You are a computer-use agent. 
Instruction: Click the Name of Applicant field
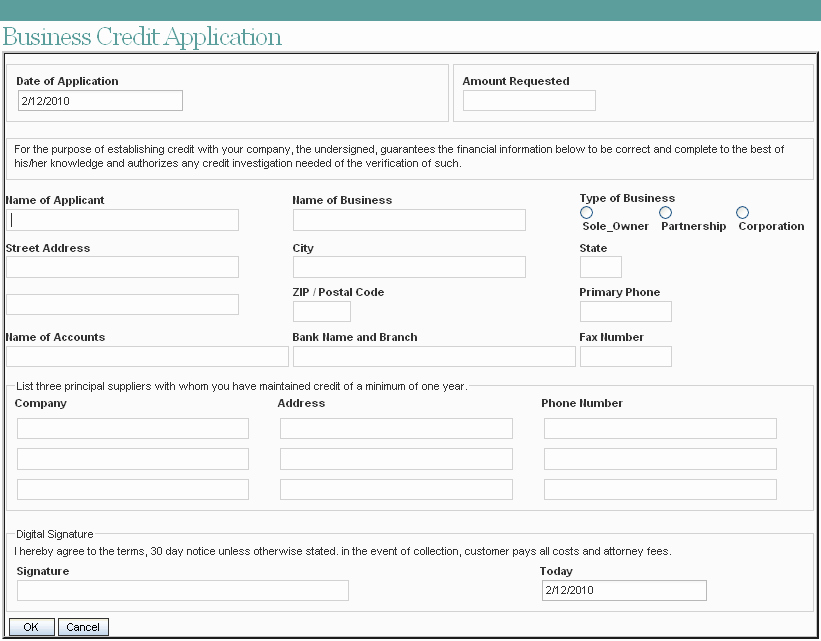(122, 220)
